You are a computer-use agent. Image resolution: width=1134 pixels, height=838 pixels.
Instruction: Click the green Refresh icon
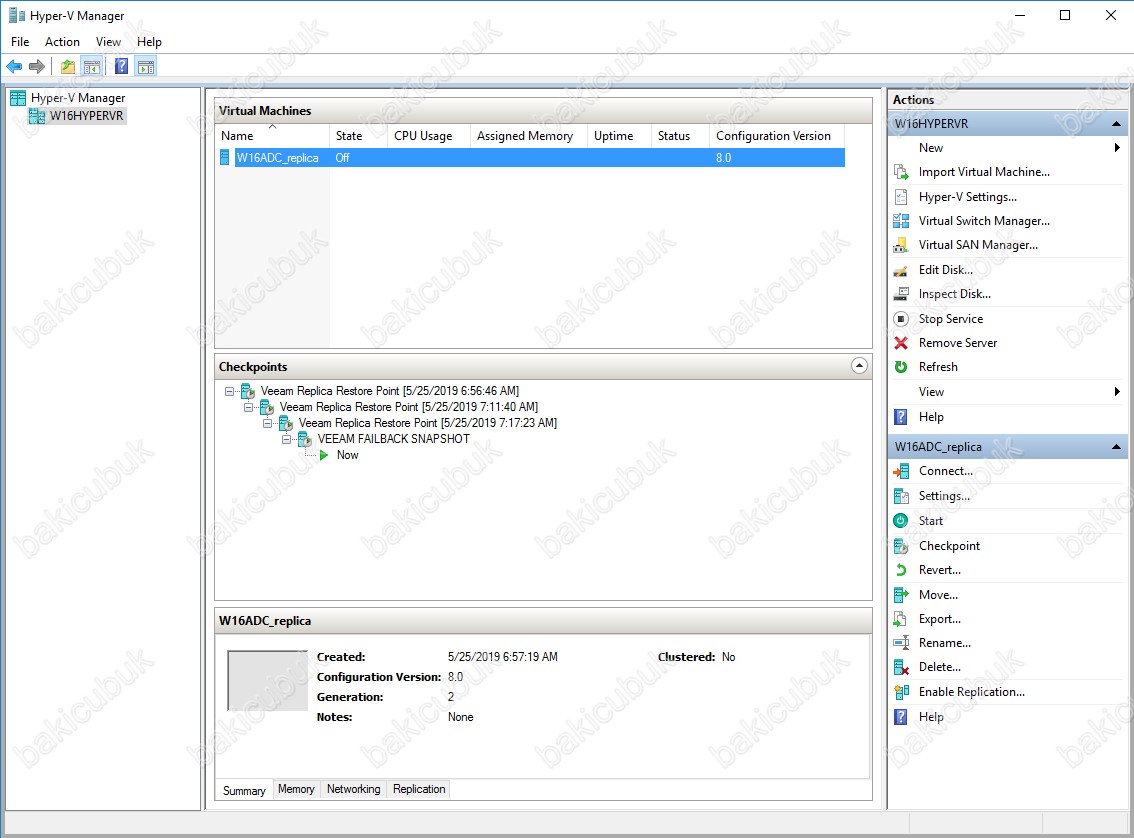[x=901, y=367]
